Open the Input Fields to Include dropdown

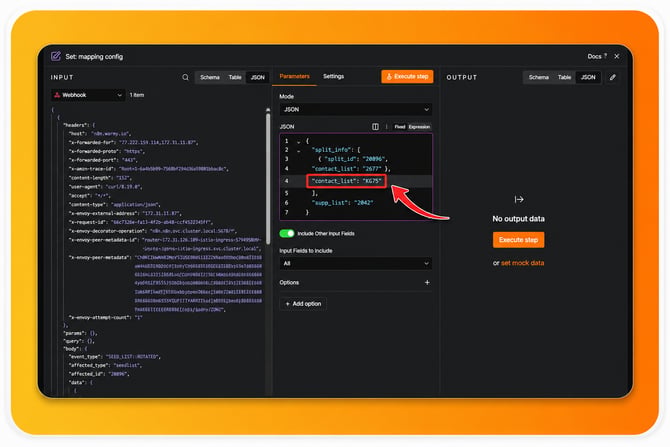click(356, 263)
